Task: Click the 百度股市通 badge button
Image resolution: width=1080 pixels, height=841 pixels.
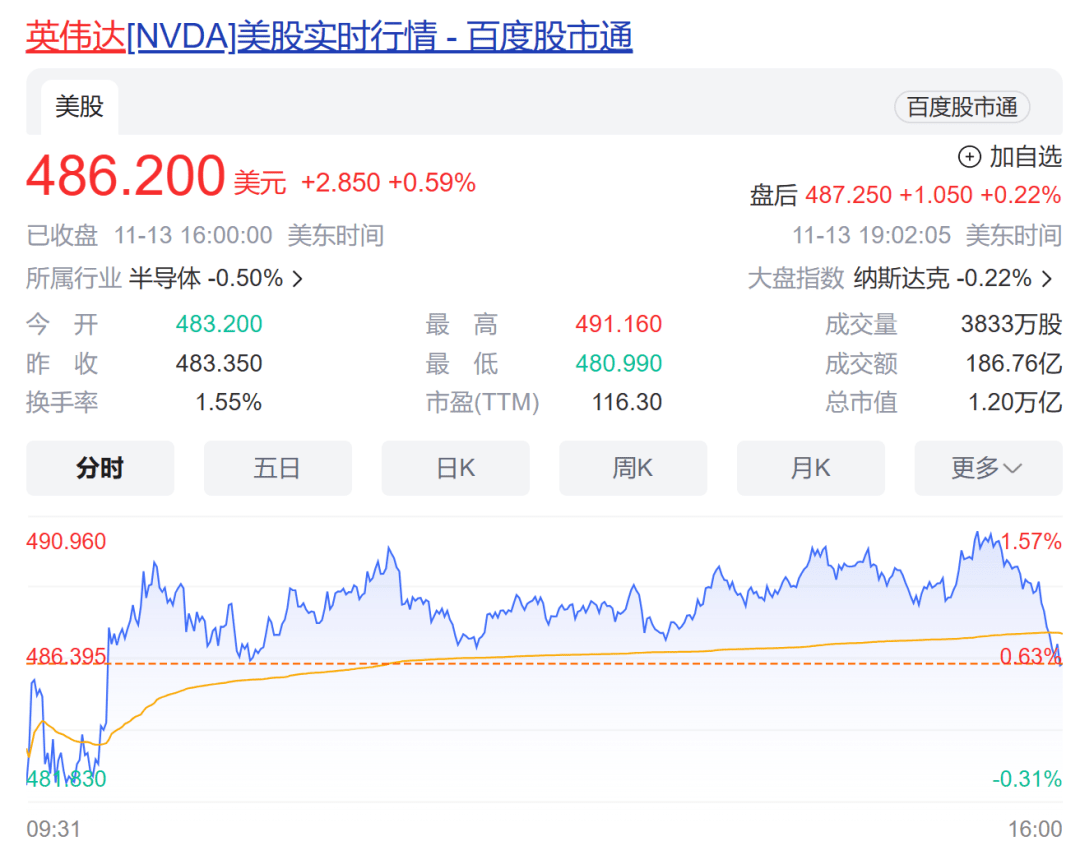Action: [x=961, y=107]
